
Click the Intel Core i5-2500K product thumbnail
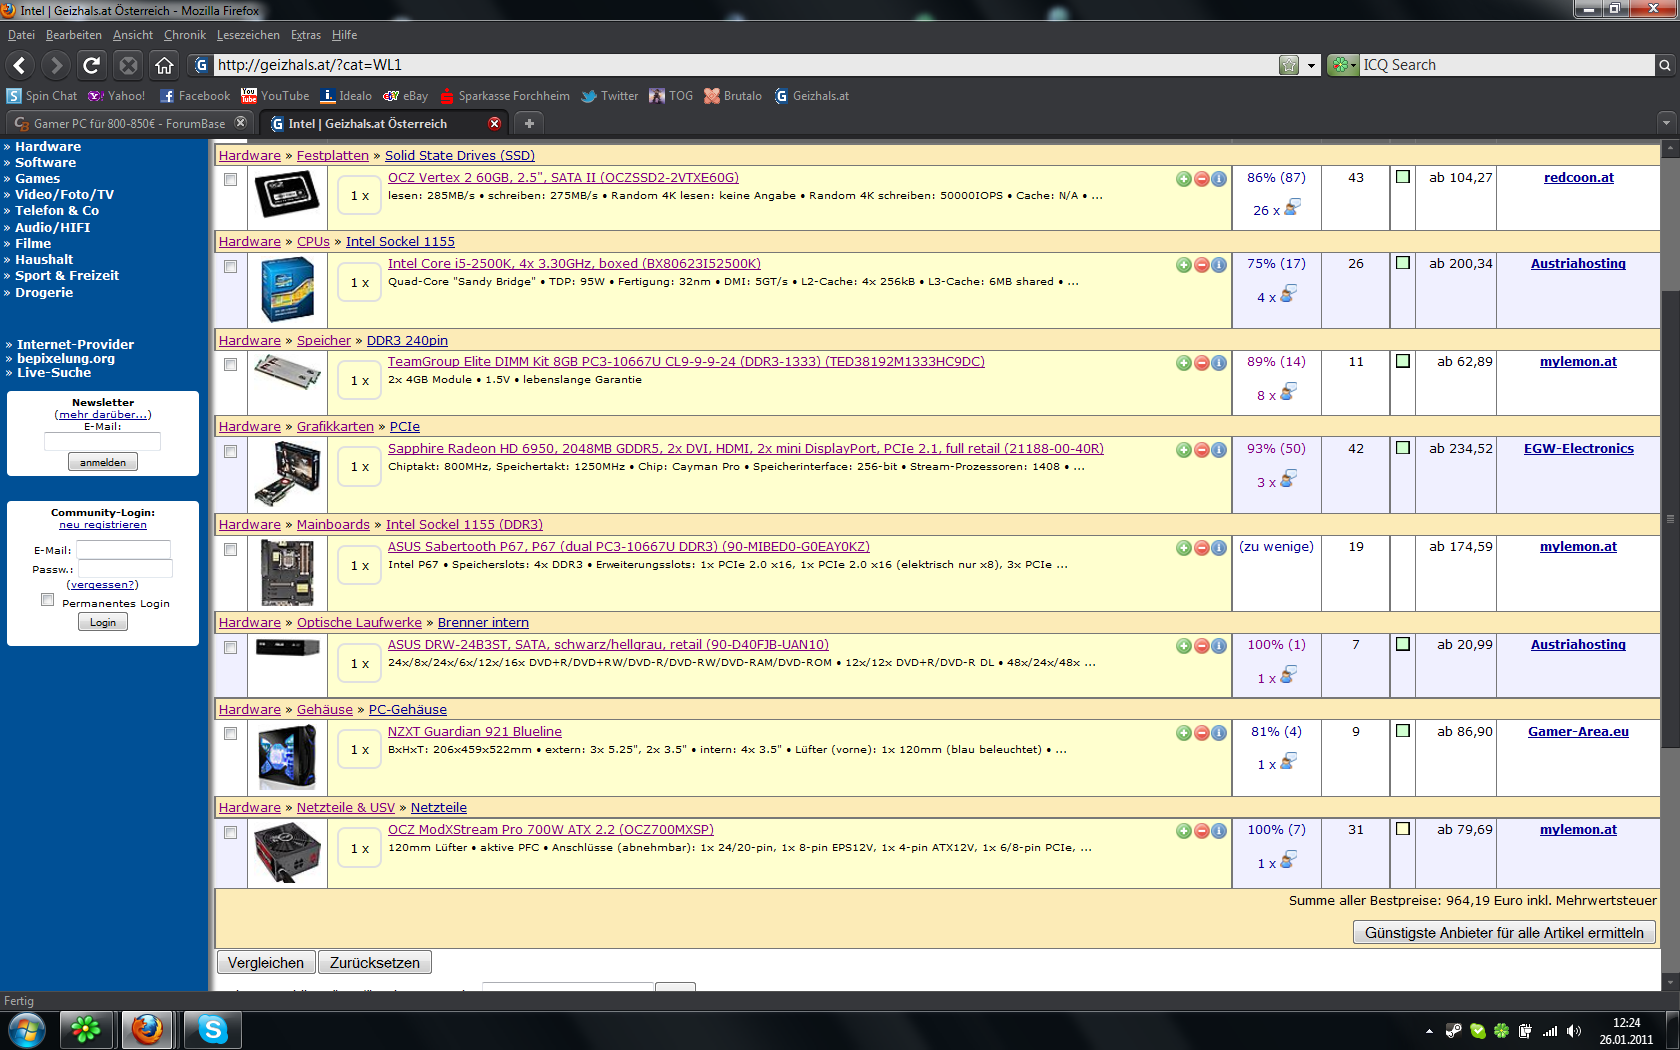coord(287,290)
